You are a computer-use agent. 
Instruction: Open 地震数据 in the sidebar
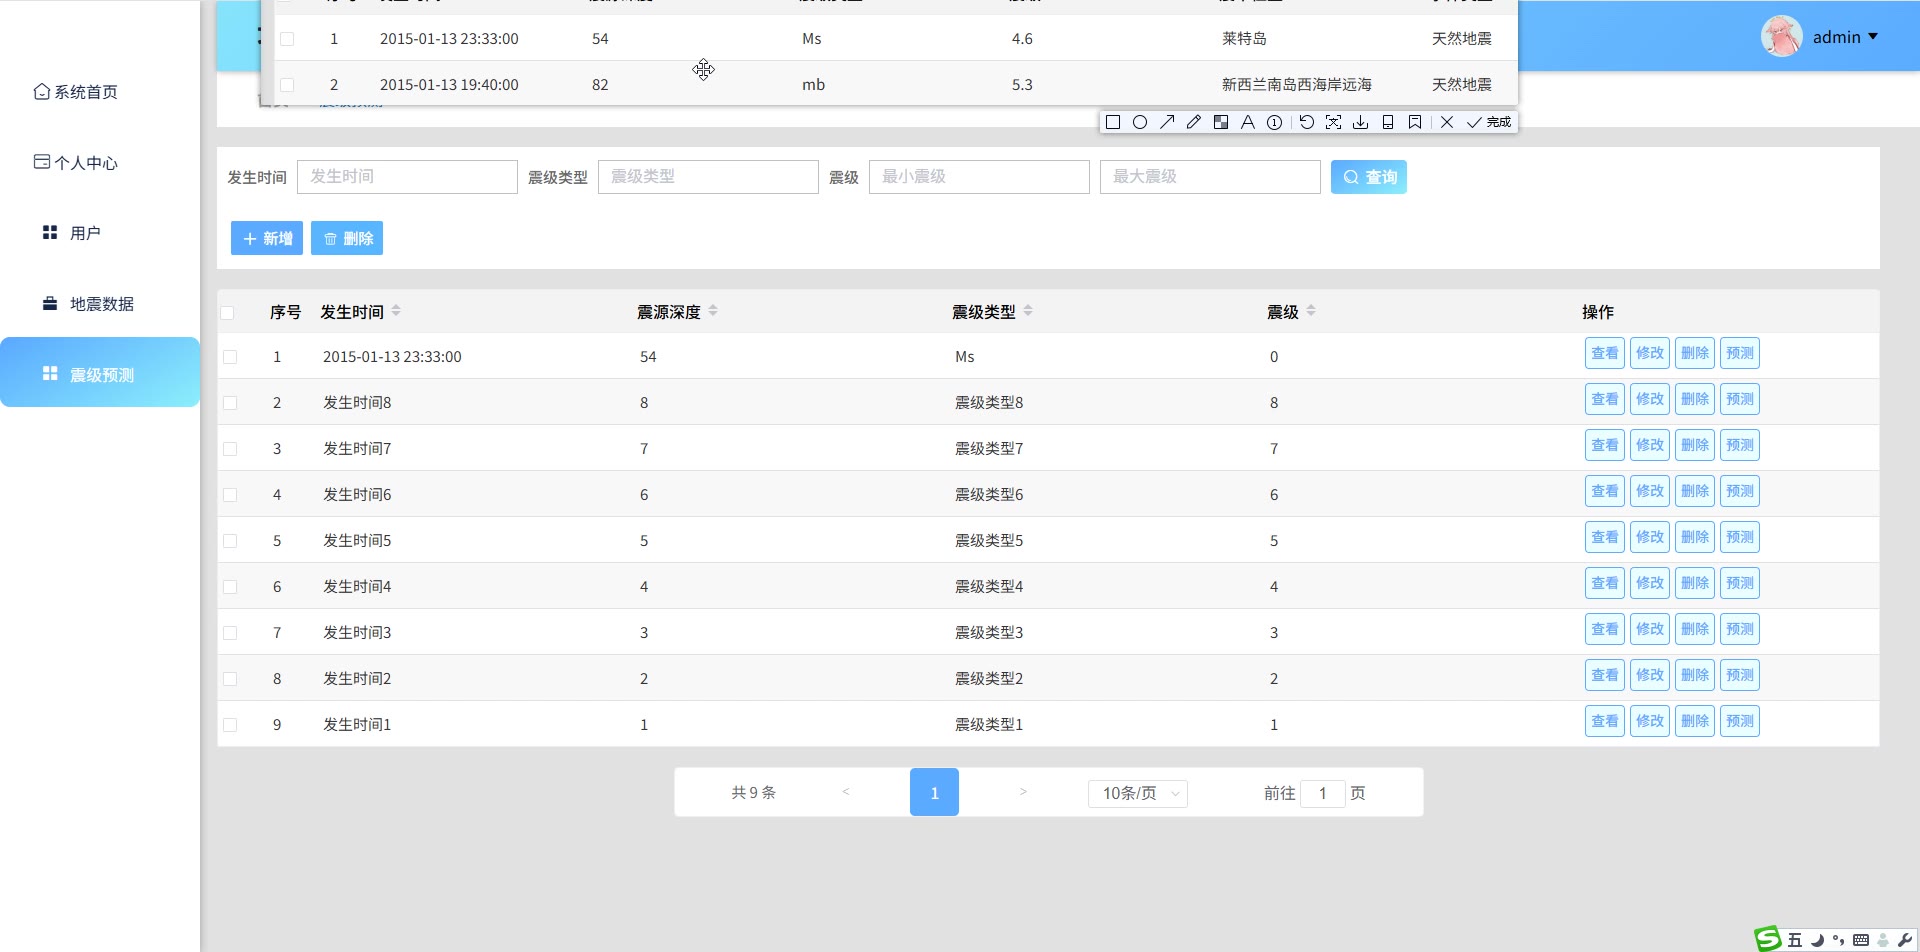point(101,304)
